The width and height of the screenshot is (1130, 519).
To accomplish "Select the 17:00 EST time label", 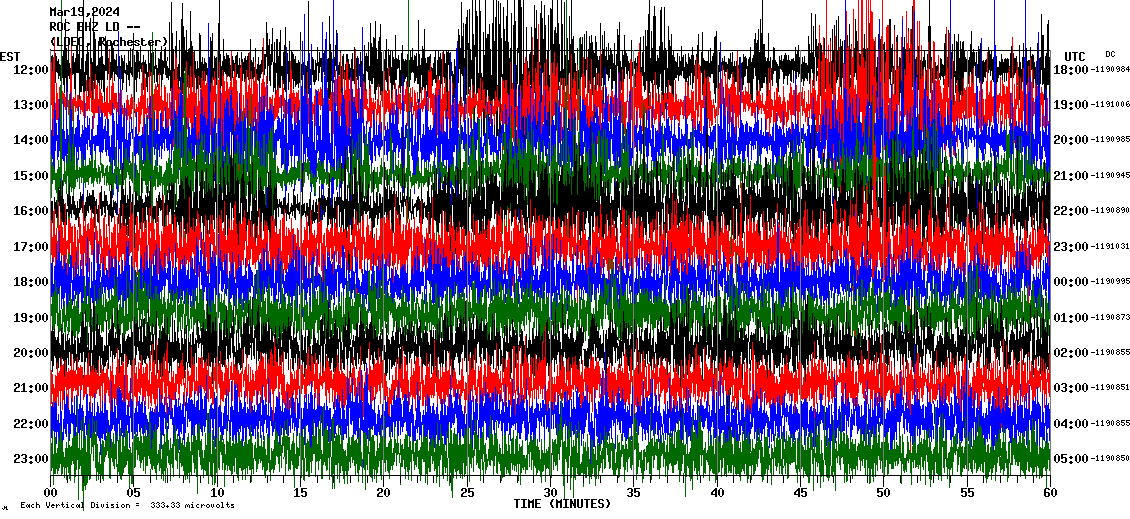I will coord(30,247).
